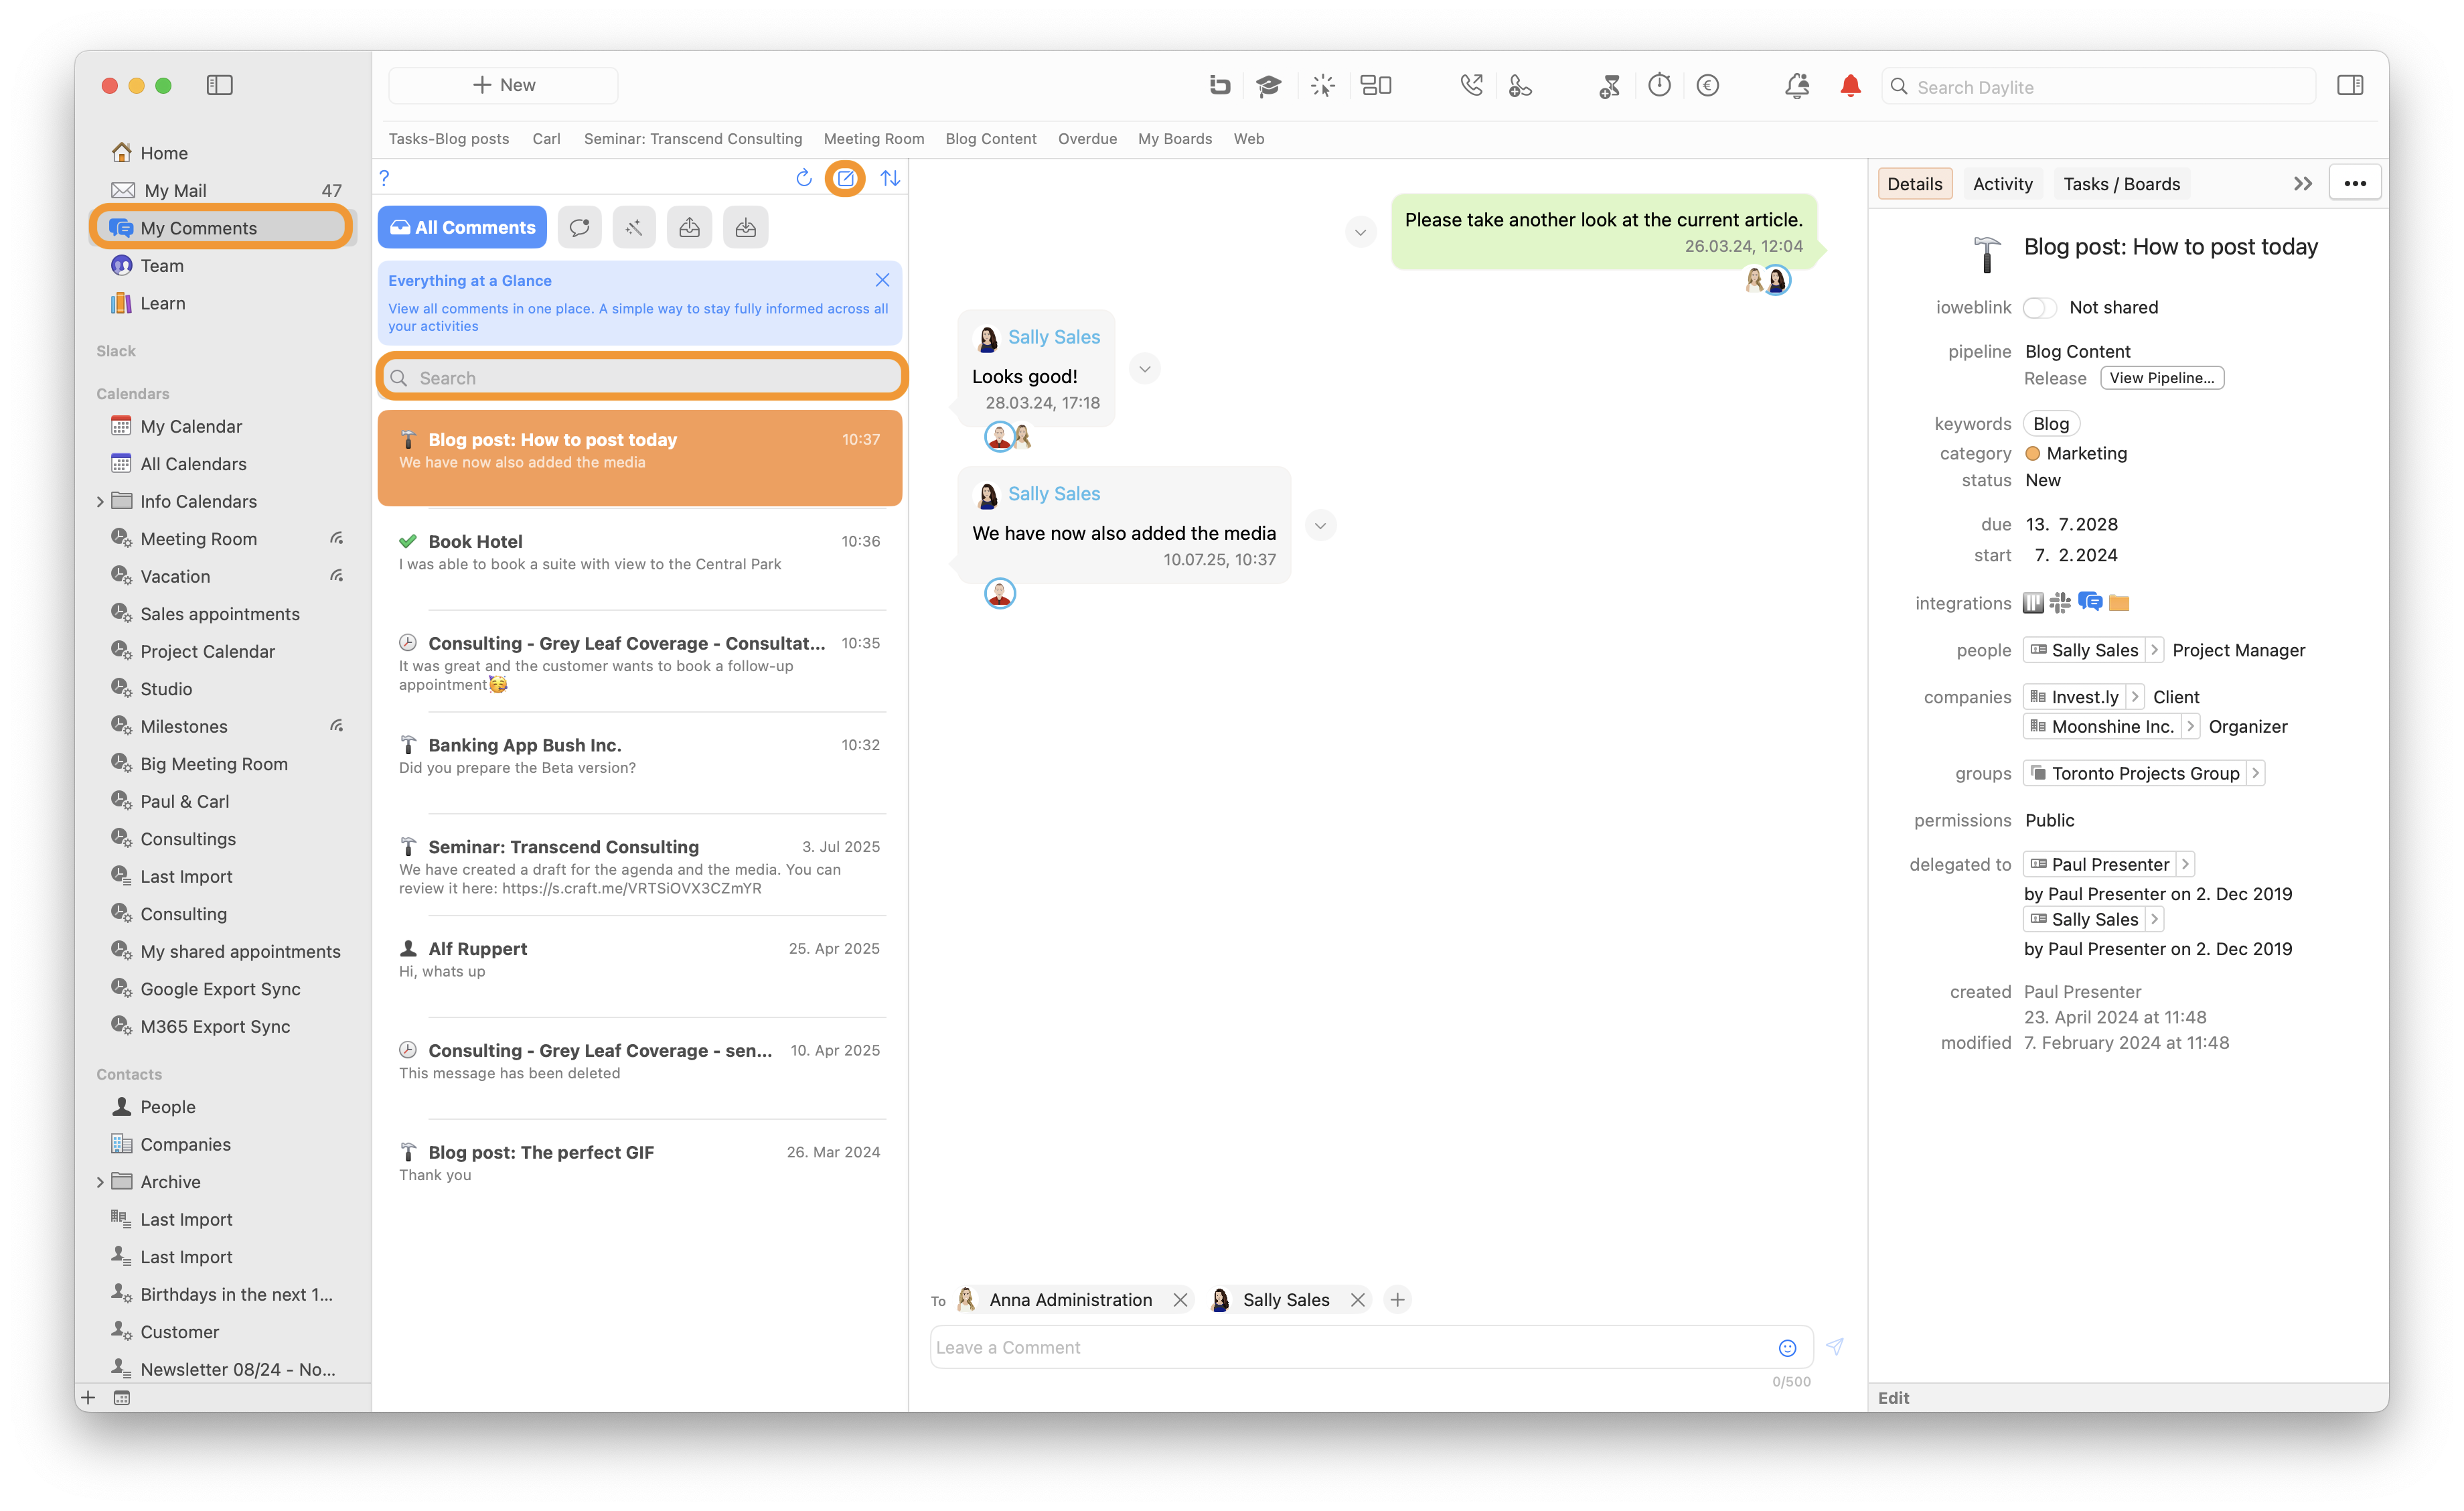Compose a new comment icon
This screenshot has height=1511, width=2464.
click(x=846, y=178)
